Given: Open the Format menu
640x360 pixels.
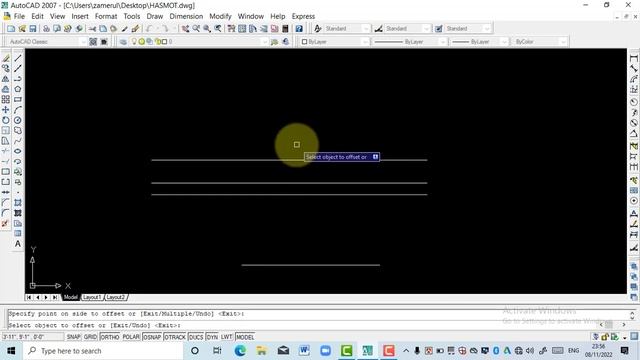Looking at the screenshot, I should pos(106,16).
